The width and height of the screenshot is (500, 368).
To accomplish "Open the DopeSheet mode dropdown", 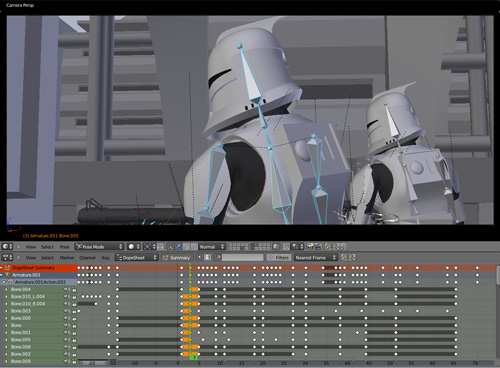I will [x=136, y=257].
